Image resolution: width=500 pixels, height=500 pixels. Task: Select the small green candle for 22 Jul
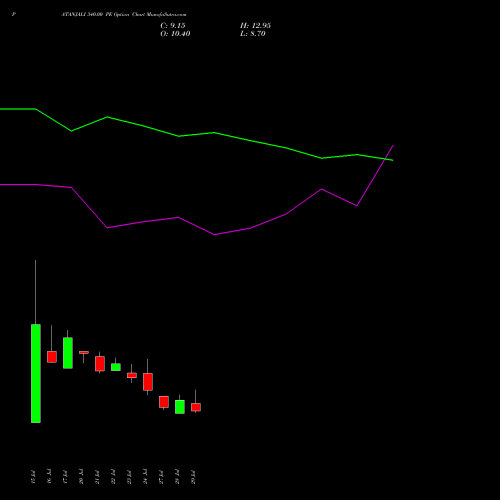coord(116,367)
